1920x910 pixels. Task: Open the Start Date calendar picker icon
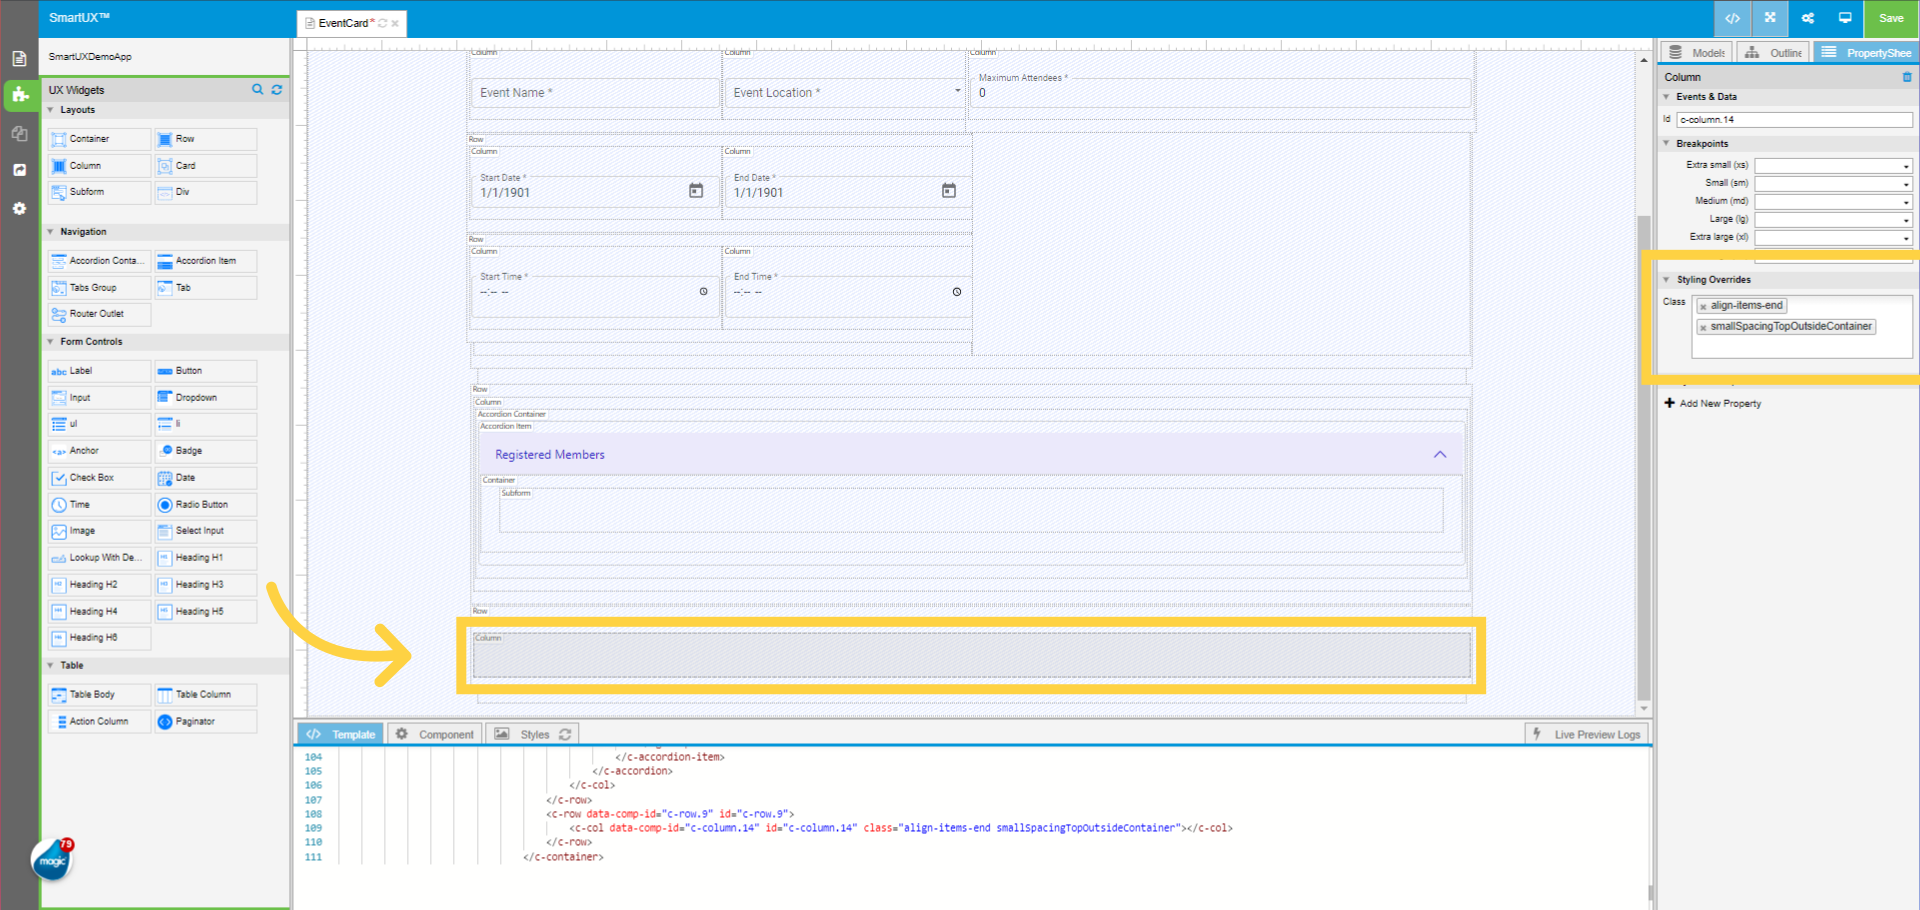[x=696, y=191]
